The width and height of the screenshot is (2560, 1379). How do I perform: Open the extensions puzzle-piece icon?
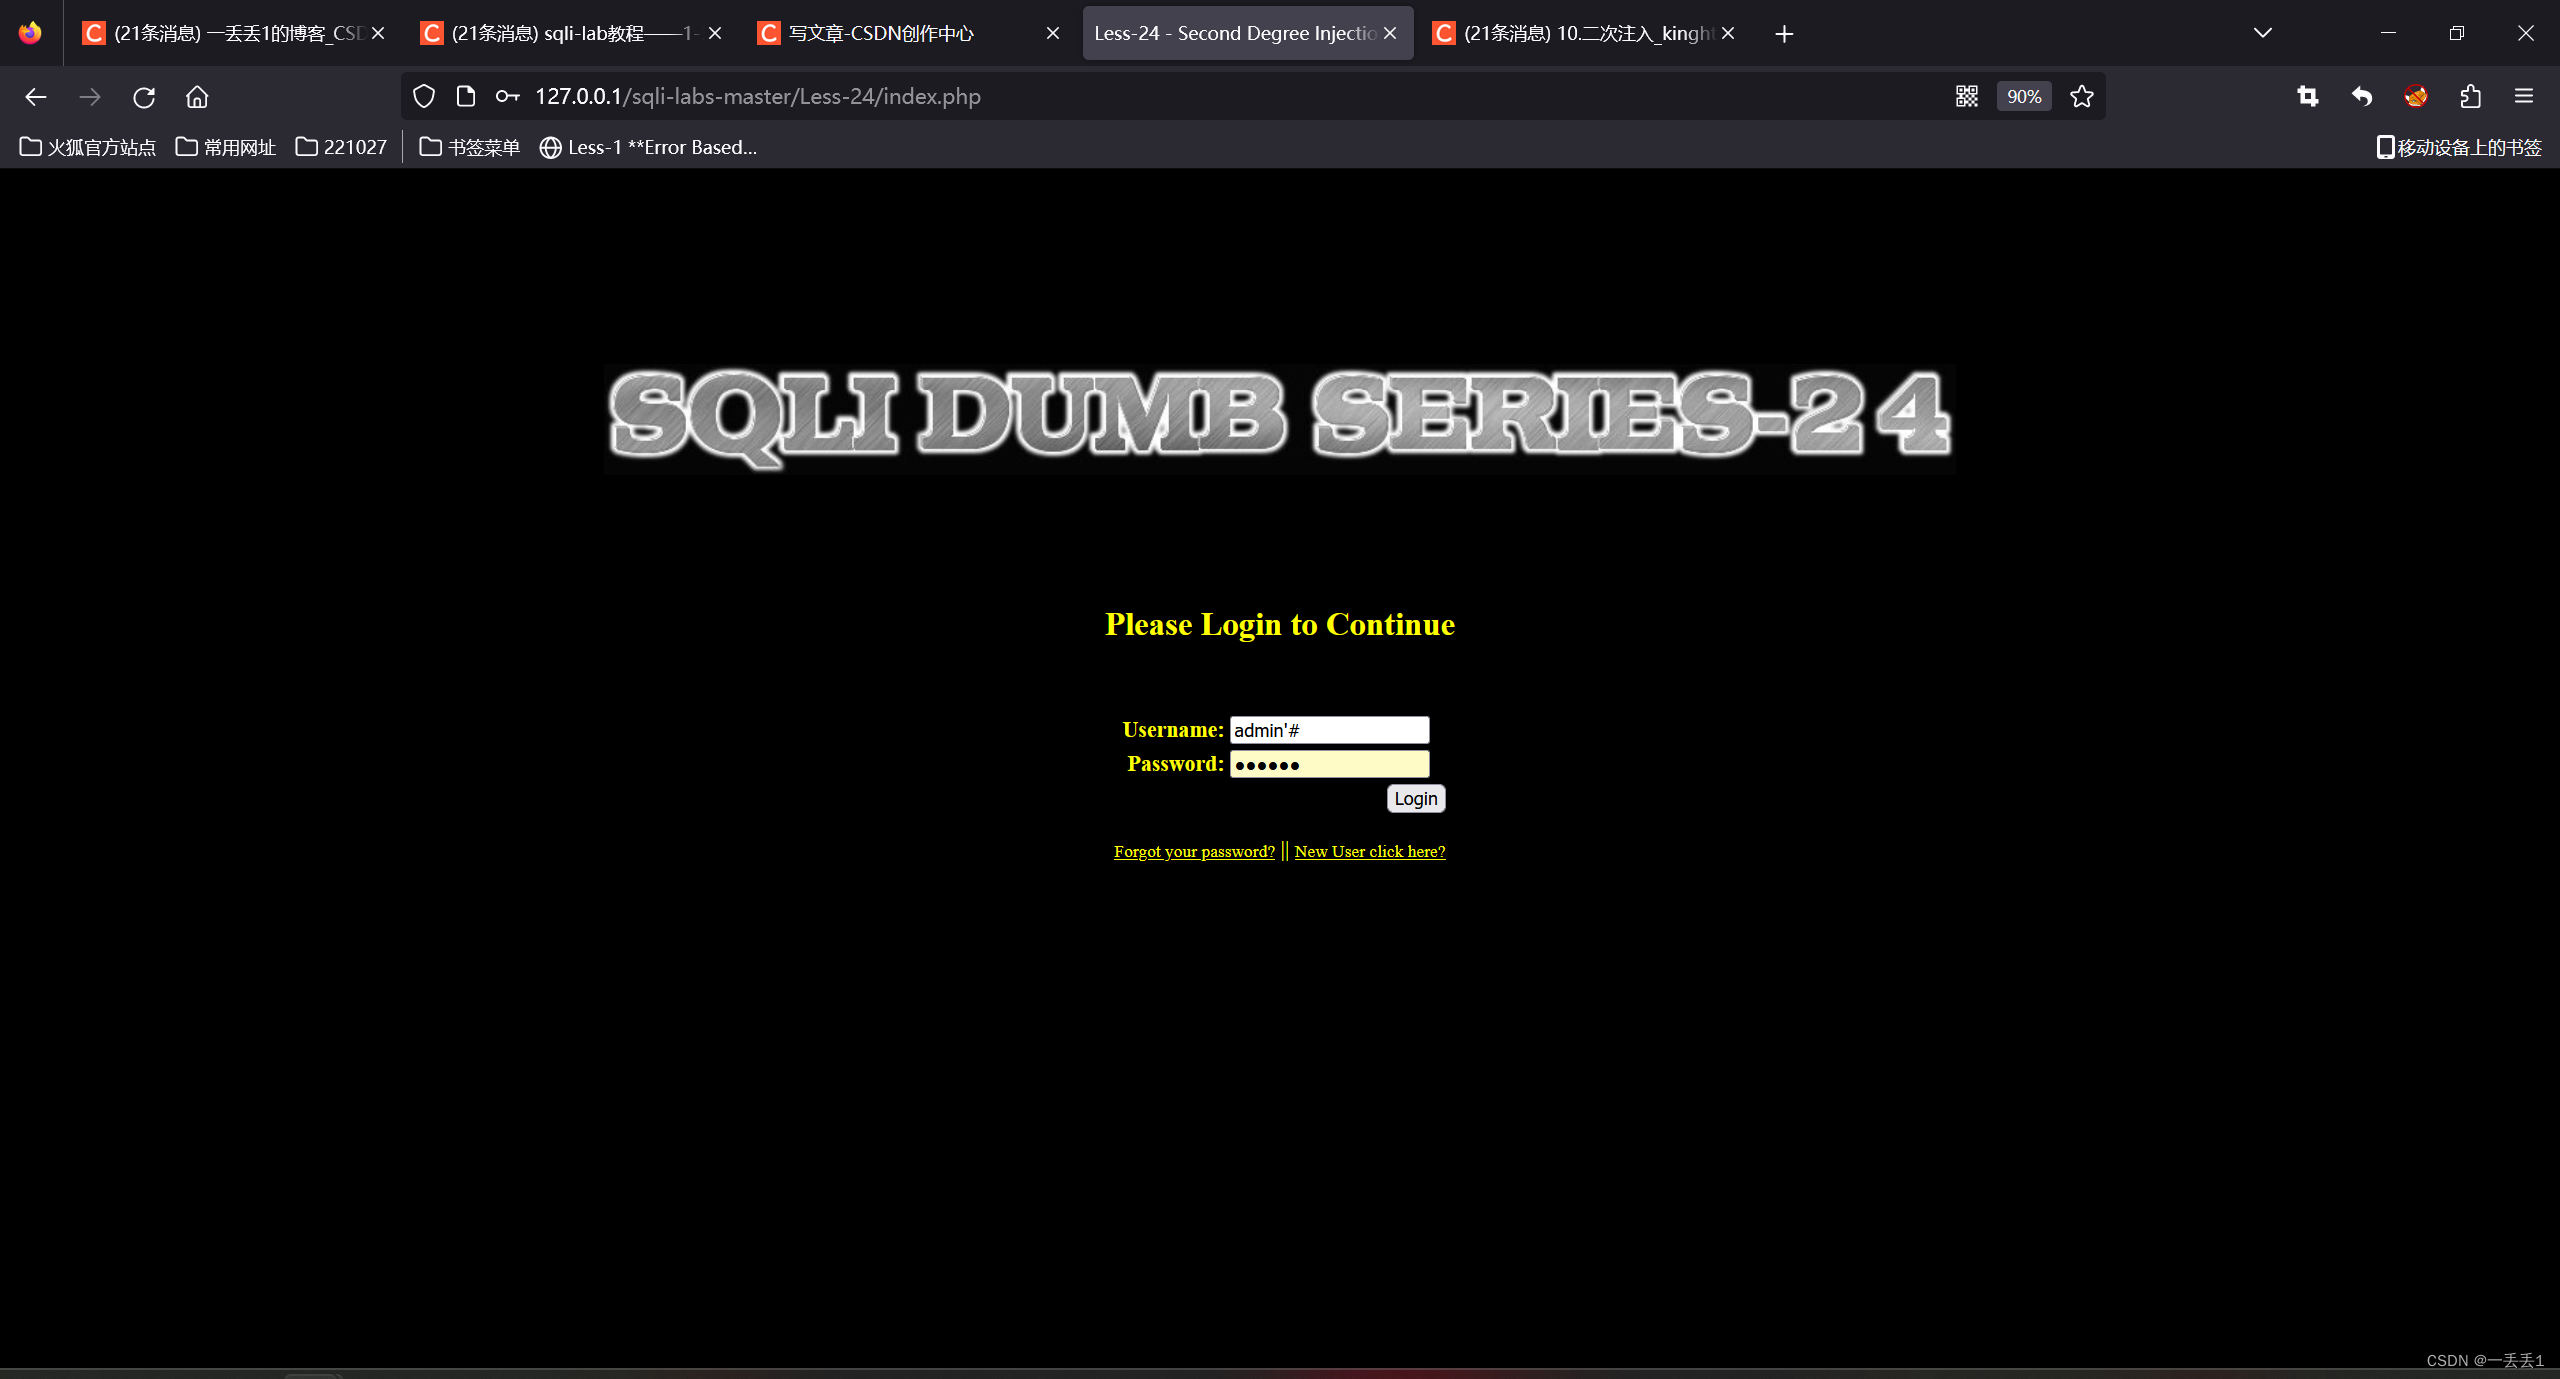coord(2471,96)
